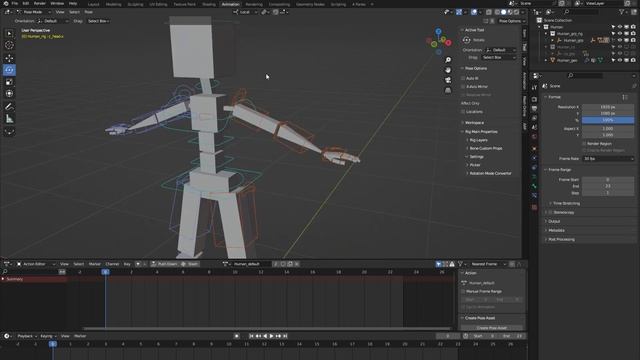Switch to the Layout workspace tab
This screenshot has width=640, height=360.
pyautogui.click(x=93, y=4)
